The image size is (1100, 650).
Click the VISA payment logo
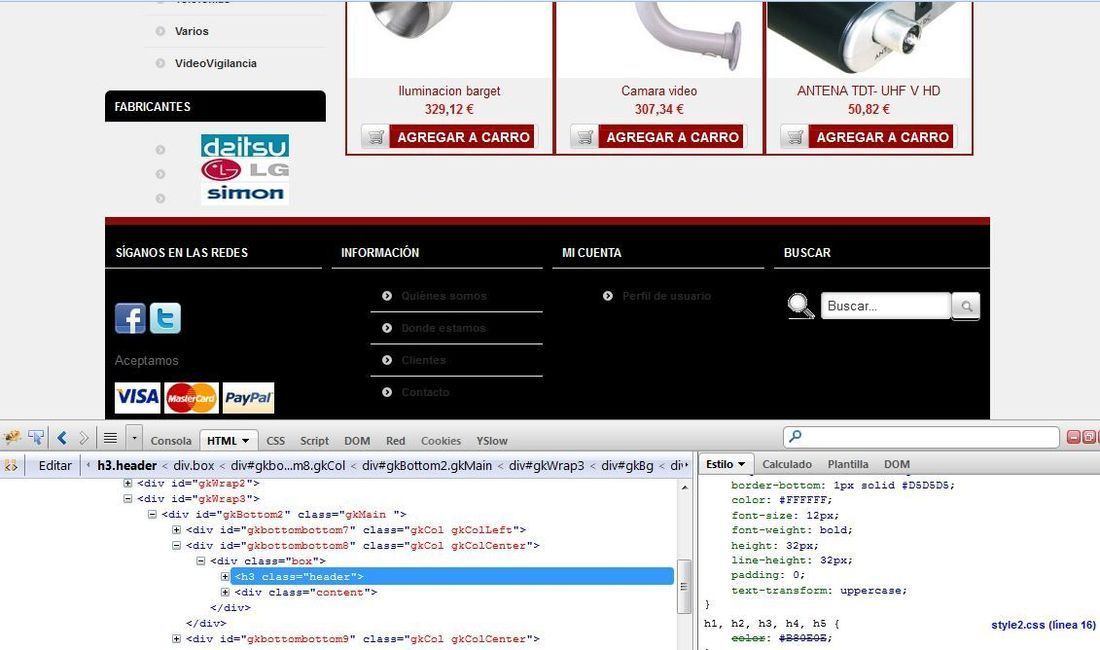coord(138,398)
